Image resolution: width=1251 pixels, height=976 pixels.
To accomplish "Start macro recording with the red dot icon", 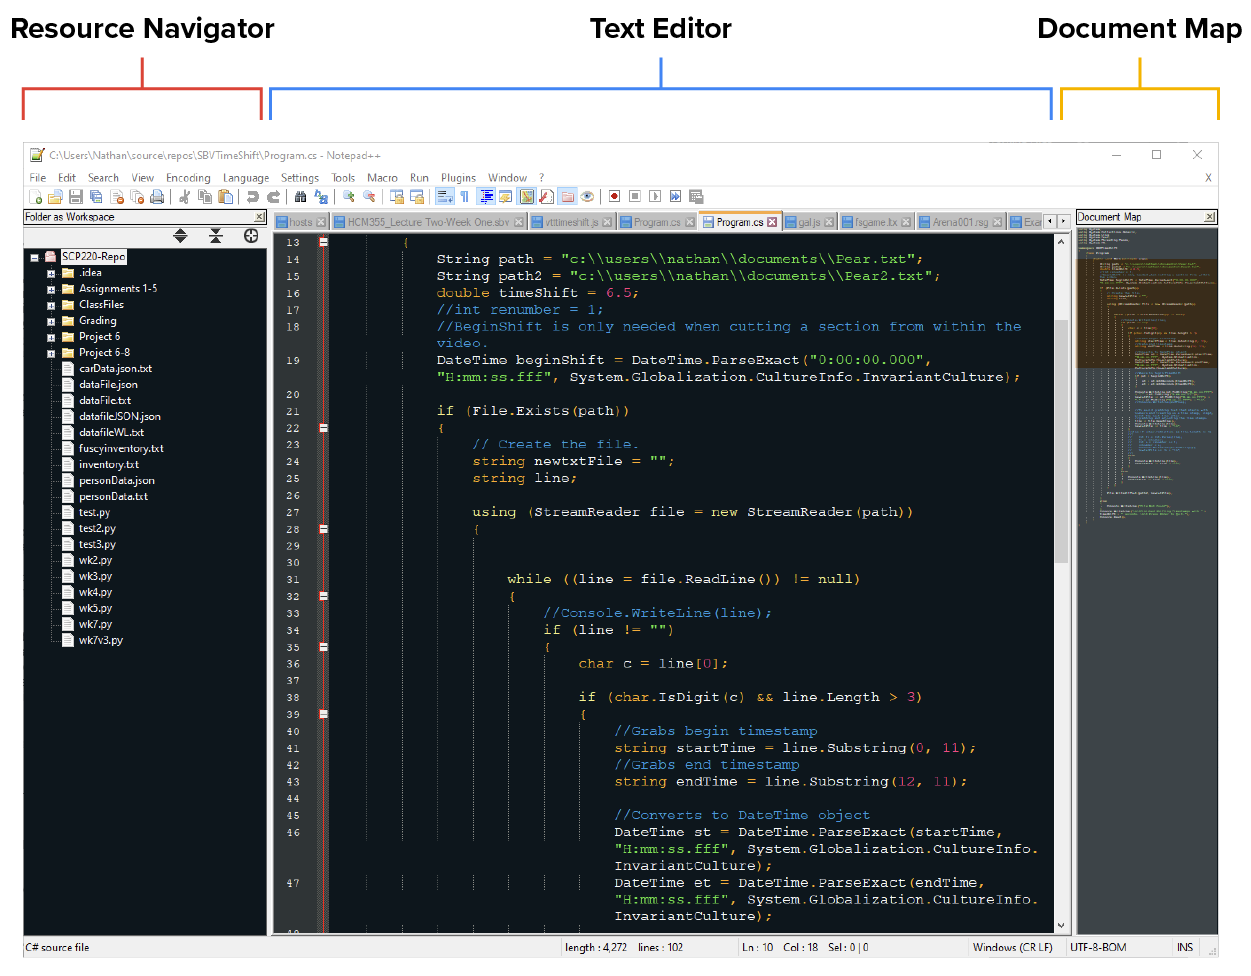I will tap(614, 197).
